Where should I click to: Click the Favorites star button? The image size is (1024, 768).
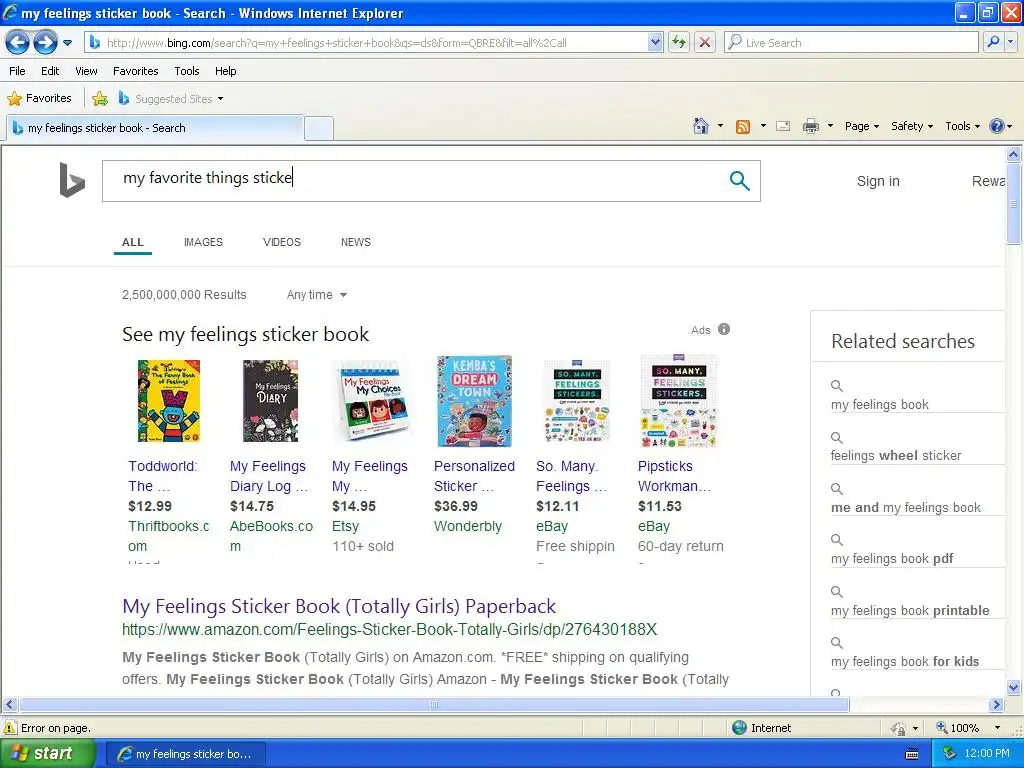[39, 99]
